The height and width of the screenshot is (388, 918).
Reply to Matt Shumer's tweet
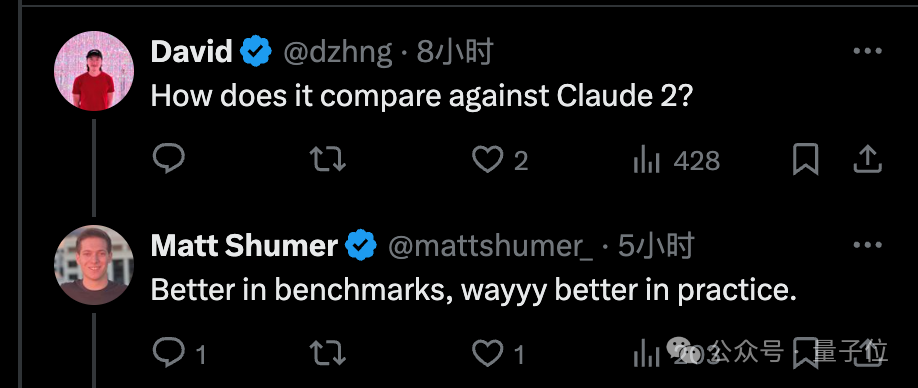click(179, 353)
